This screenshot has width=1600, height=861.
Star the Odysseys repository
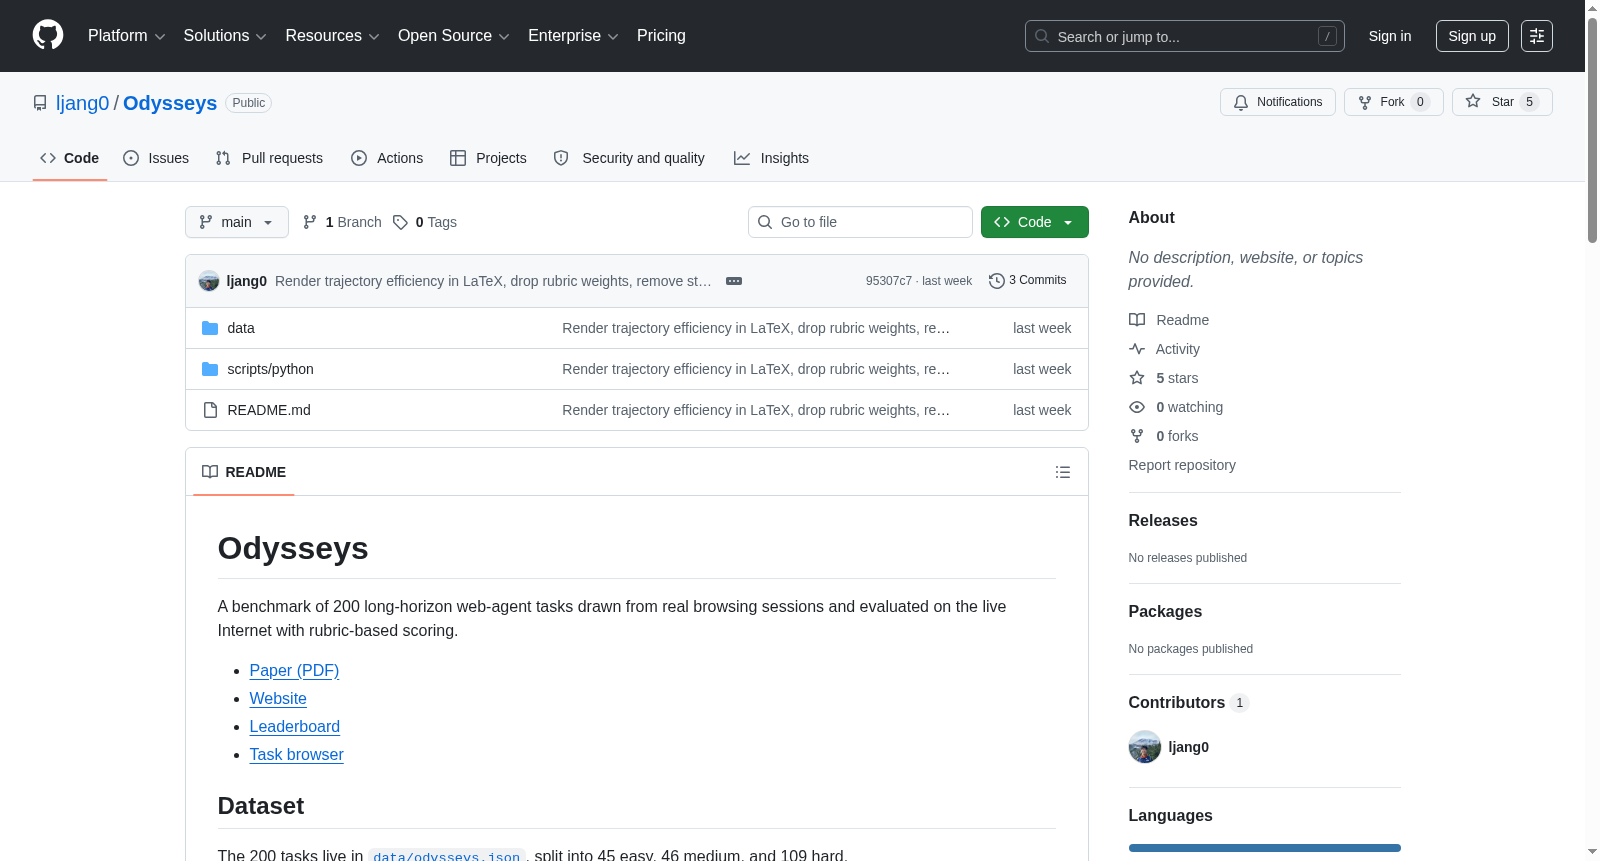(x=1502, y=102)
